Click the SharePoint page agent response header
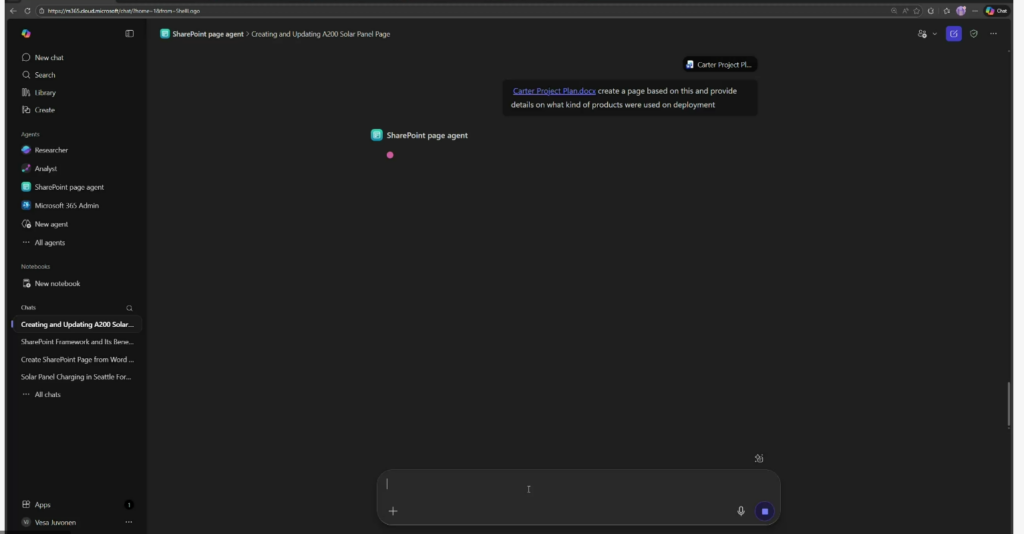 pyautogui.click(x=420, y=135)
